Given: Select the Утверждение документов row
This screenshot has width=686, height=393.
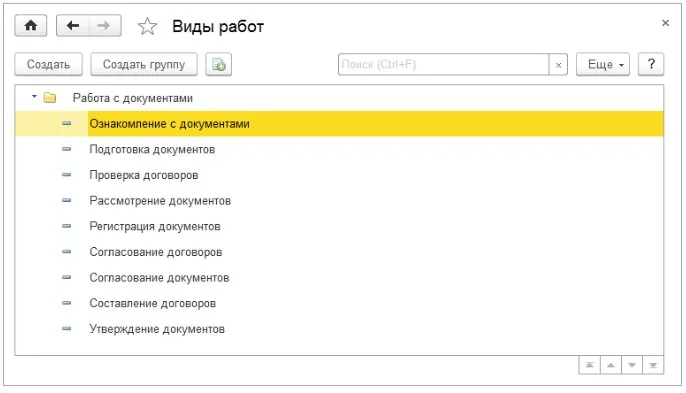Looking at the screenshot, I should [340, 329].
